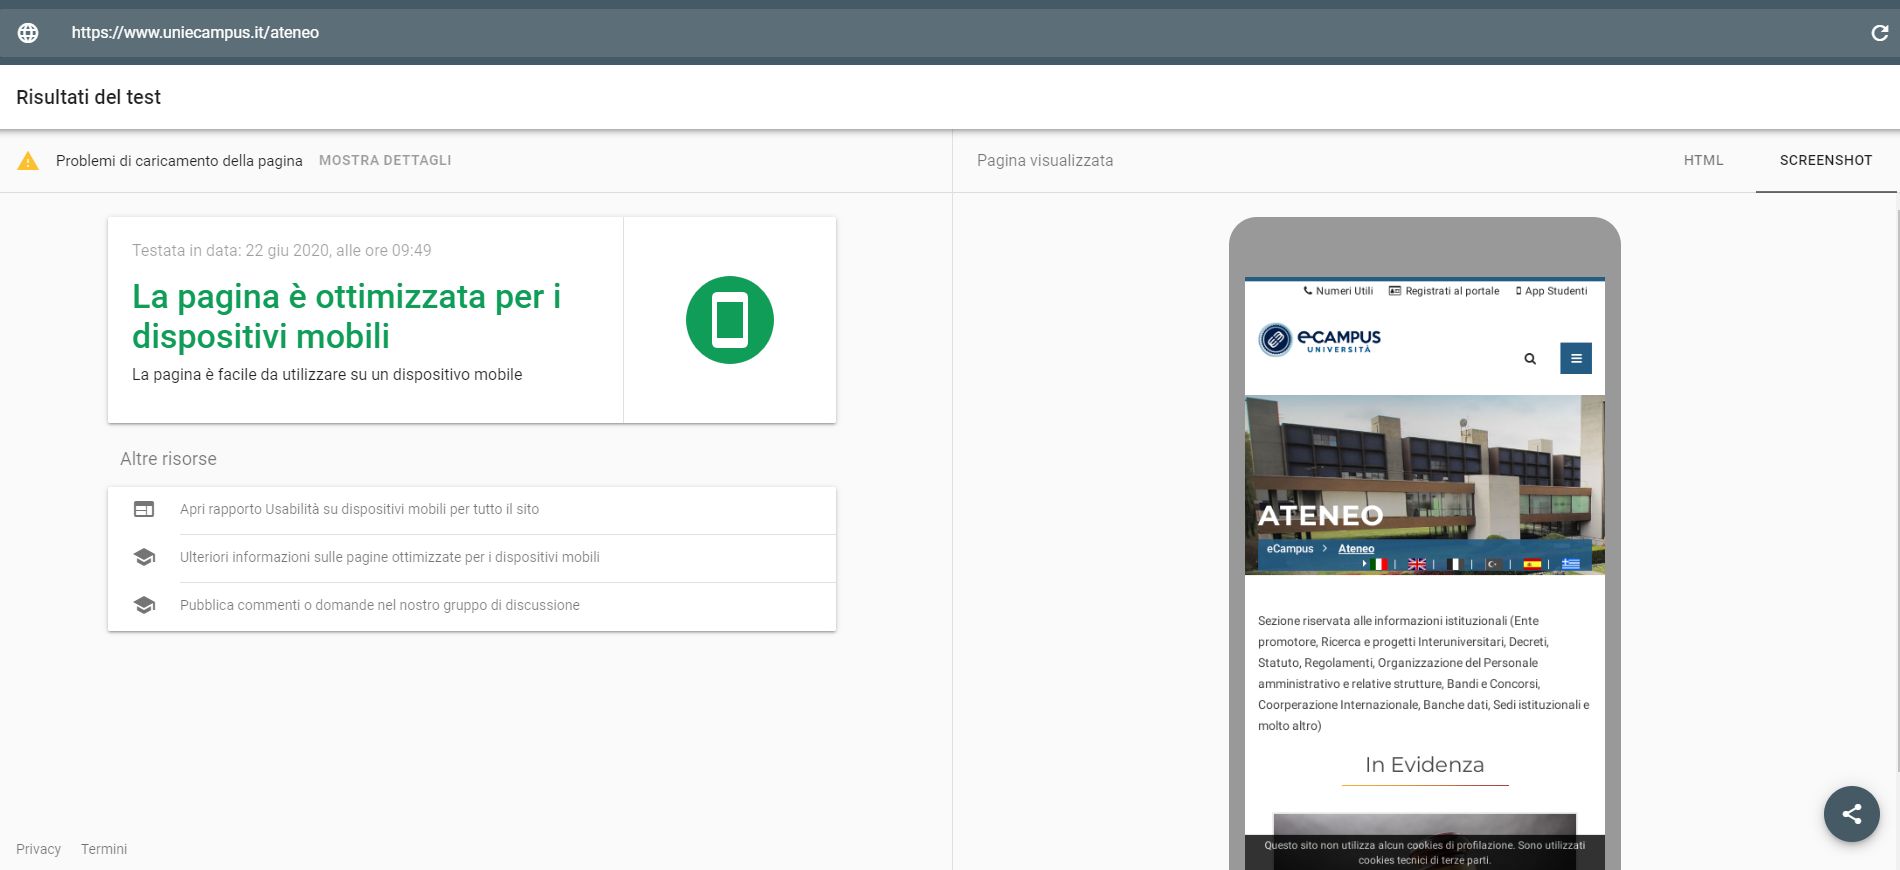
Task: Click the globe icon beside the URL
Action: coord(28,33)
